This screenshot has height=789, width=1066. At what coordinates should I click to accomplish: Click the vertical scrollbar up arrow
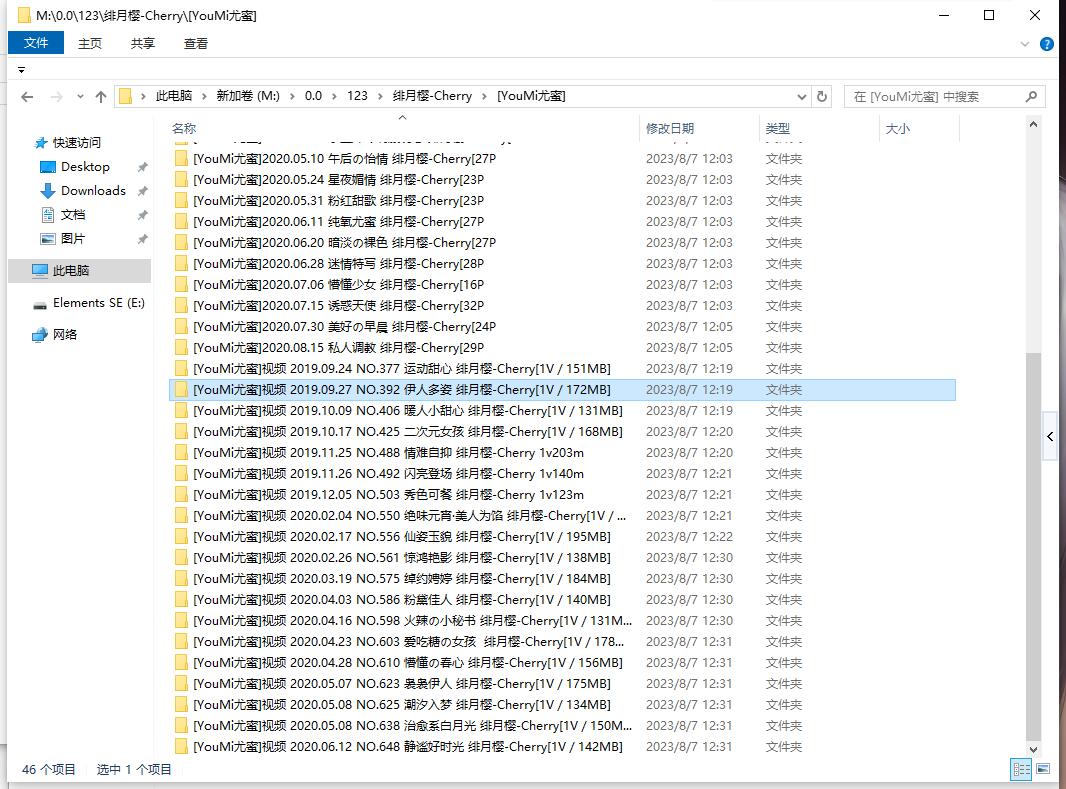click(x=1033, y=124)
